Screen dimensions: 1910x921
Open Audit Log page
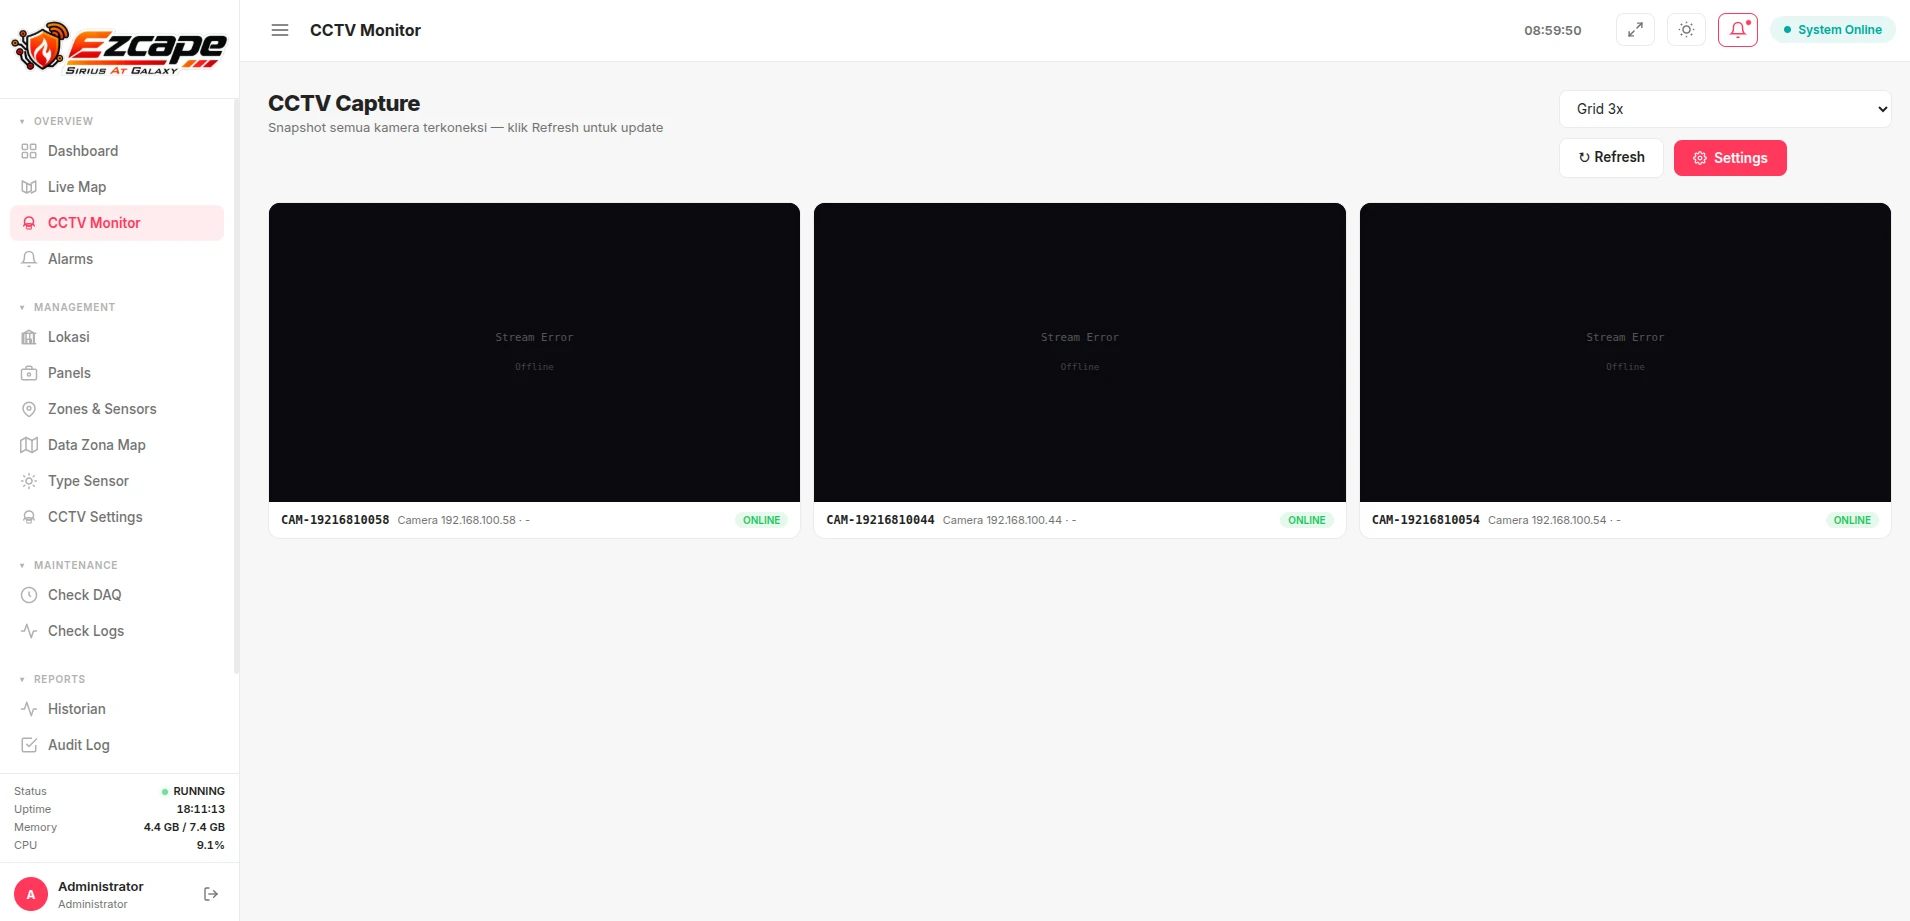117,745
